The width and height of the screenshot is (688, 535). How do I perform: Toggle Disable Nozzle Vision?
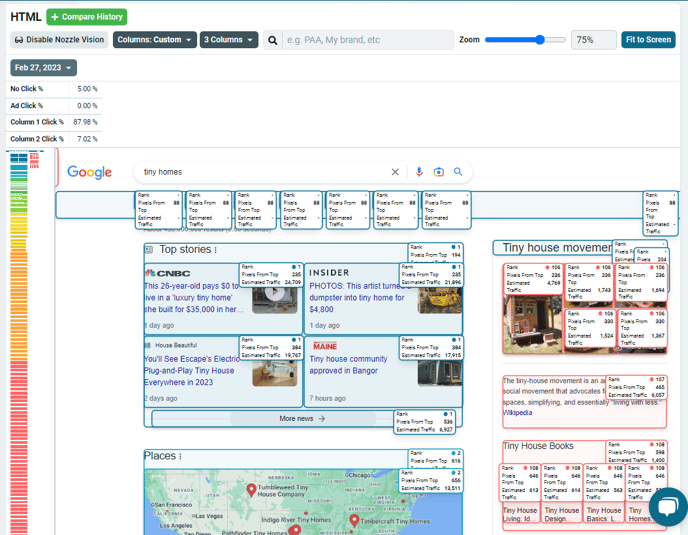click(x=59, y=39)
